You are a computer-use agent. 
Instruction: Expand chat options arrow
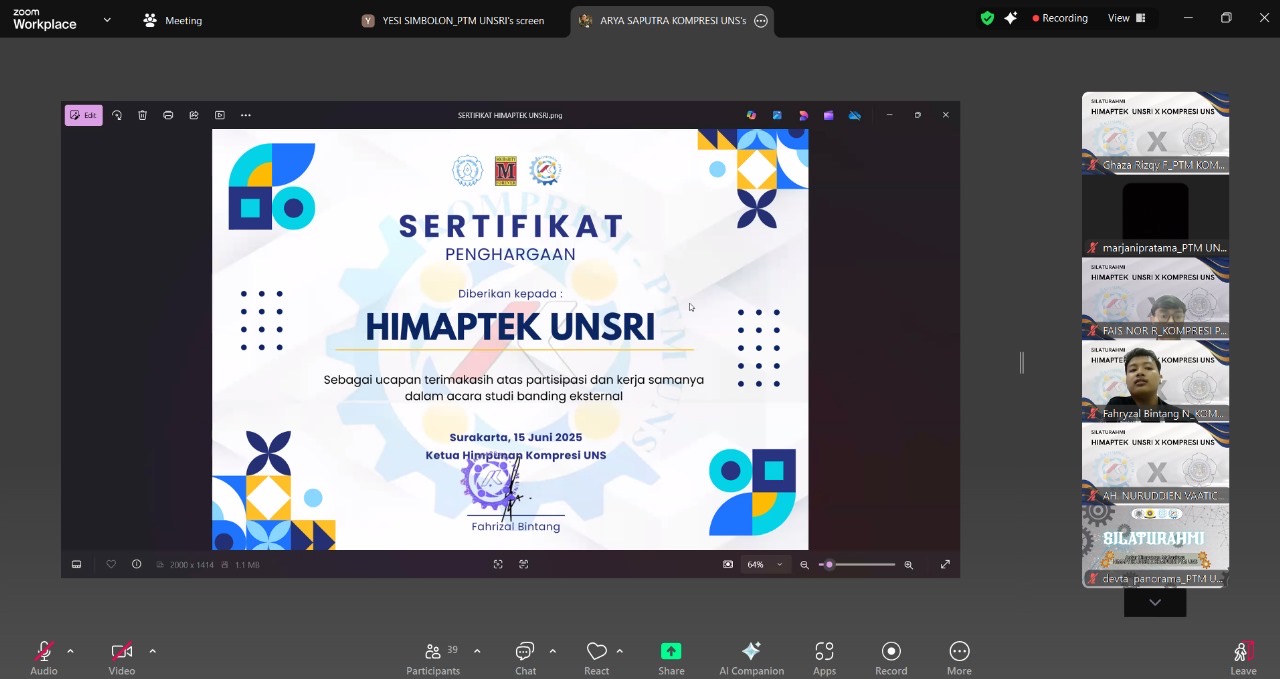(x=552, y=651)
